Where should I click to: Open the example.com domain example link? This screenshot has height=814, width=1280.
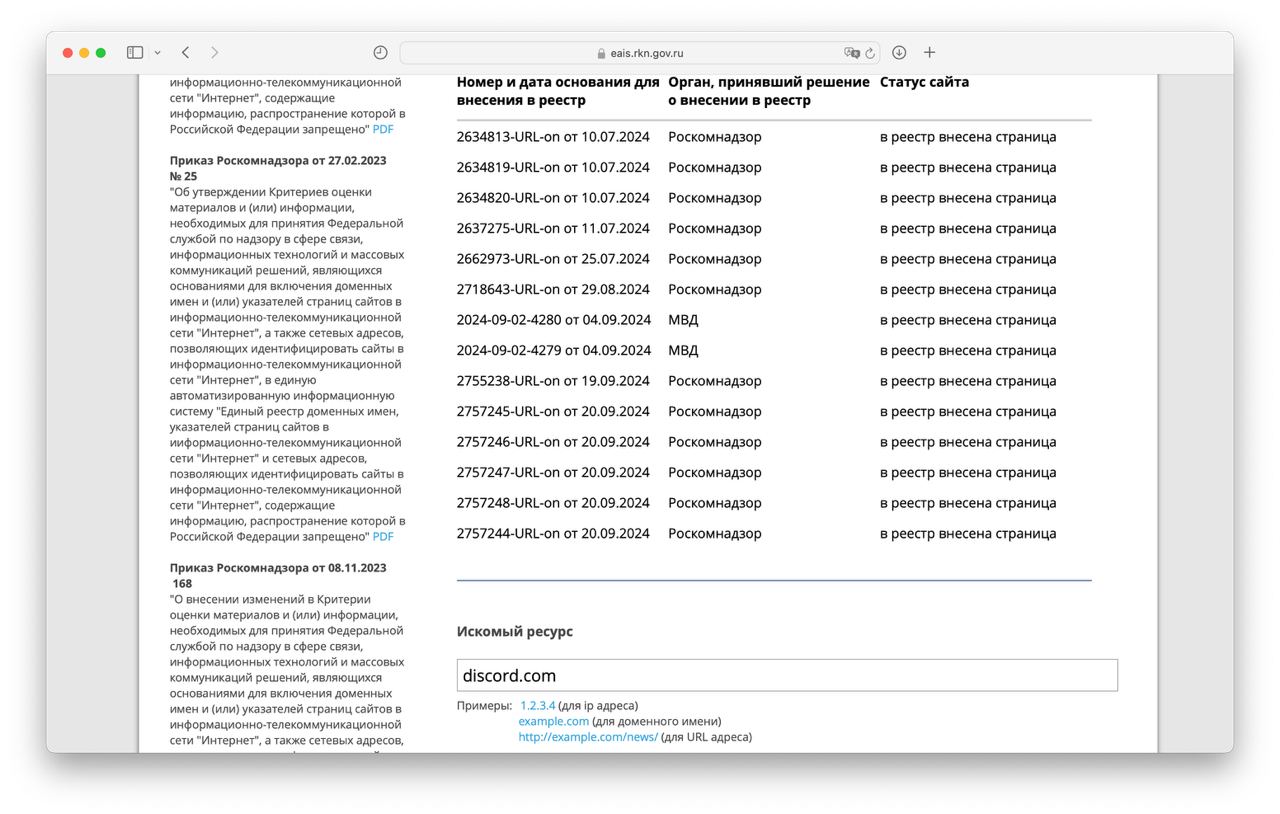(x=553, y=721)
